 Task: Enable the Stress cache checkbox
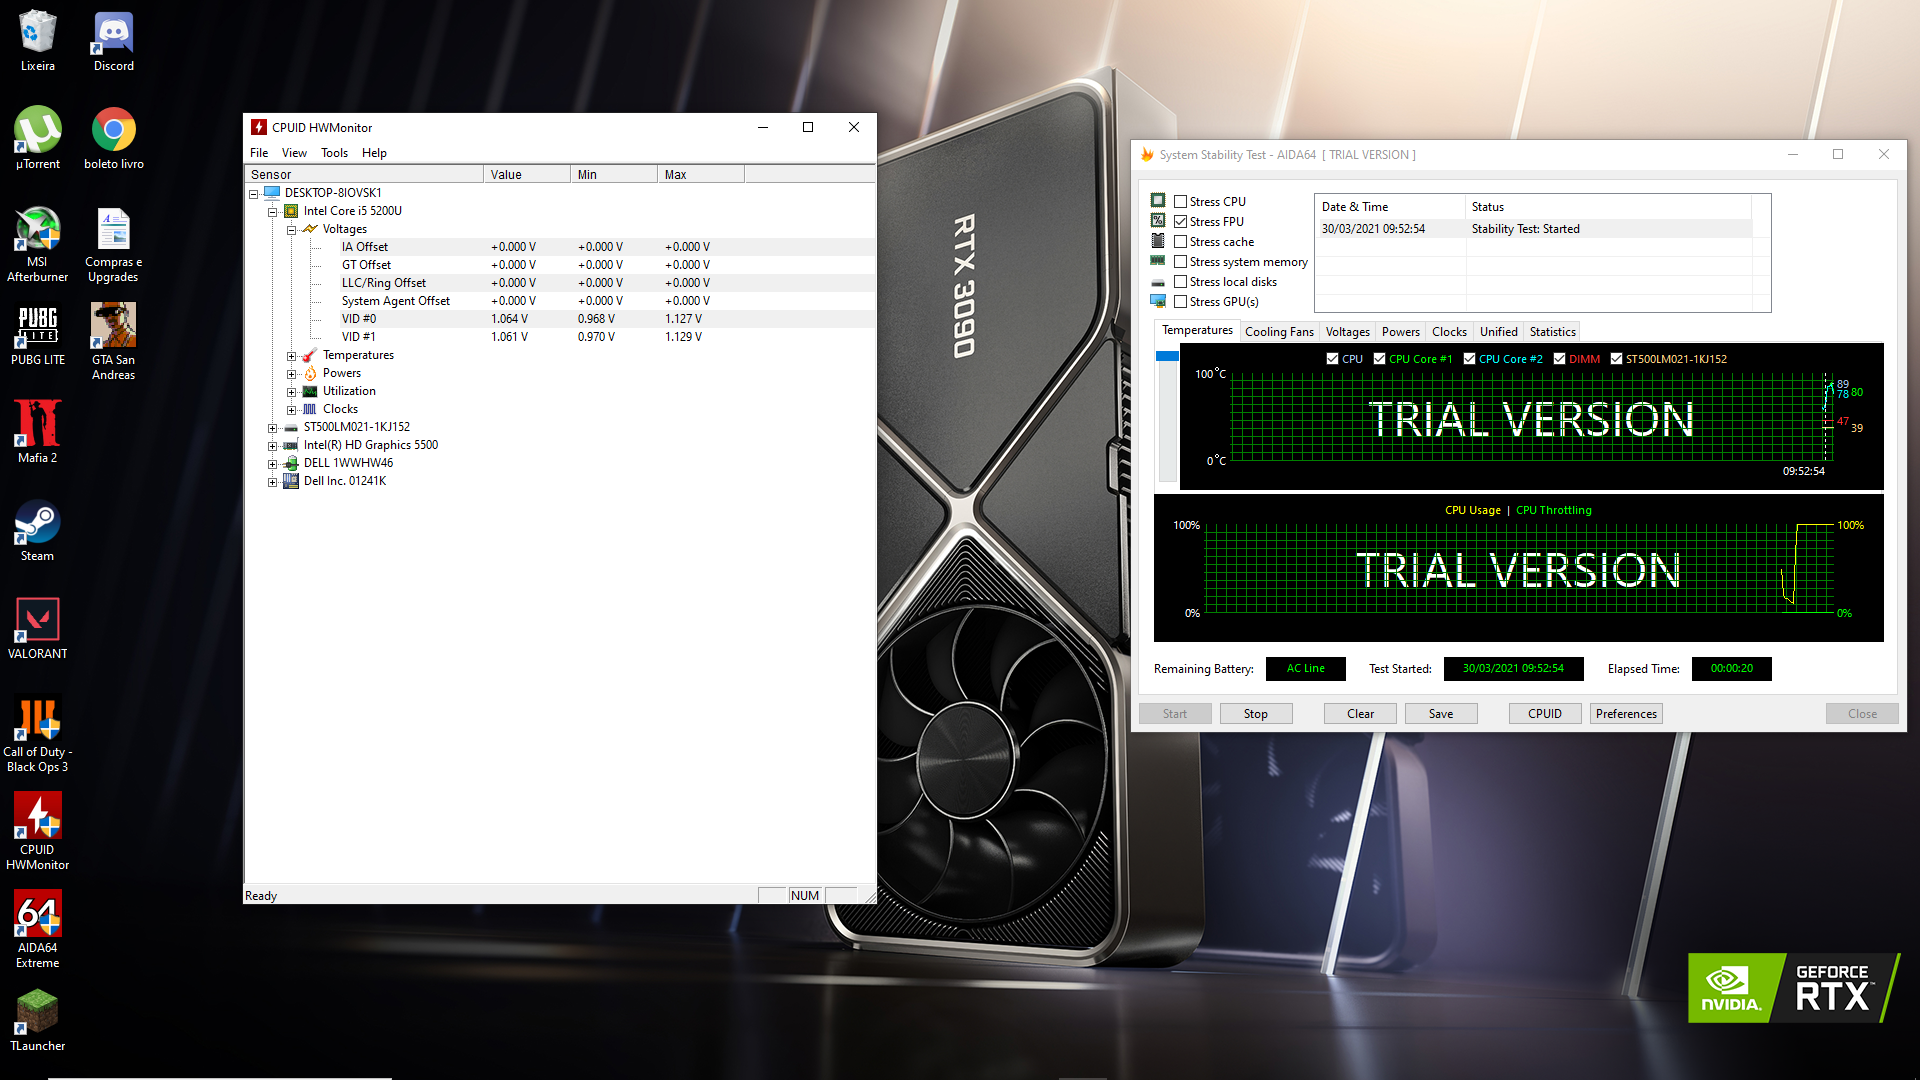pos(1180,241)
